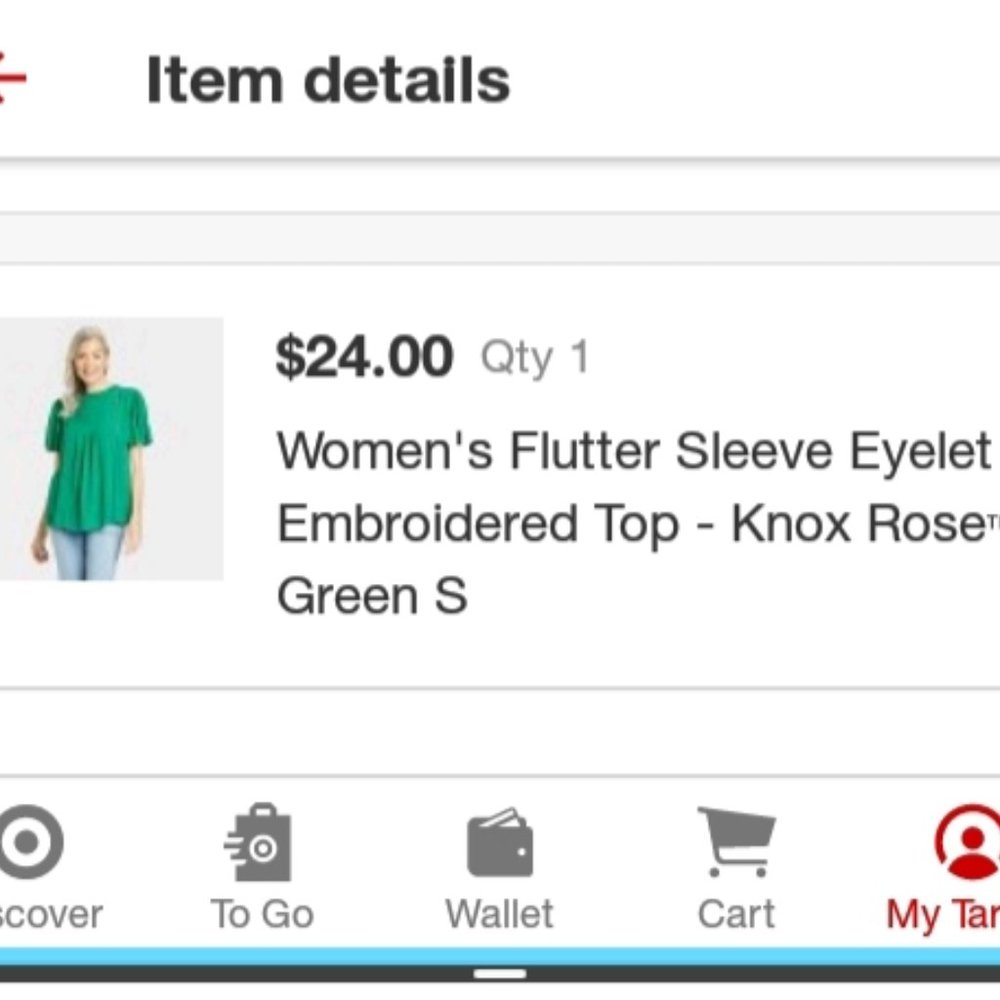Switch to the Cart tab

pos(737,870)
